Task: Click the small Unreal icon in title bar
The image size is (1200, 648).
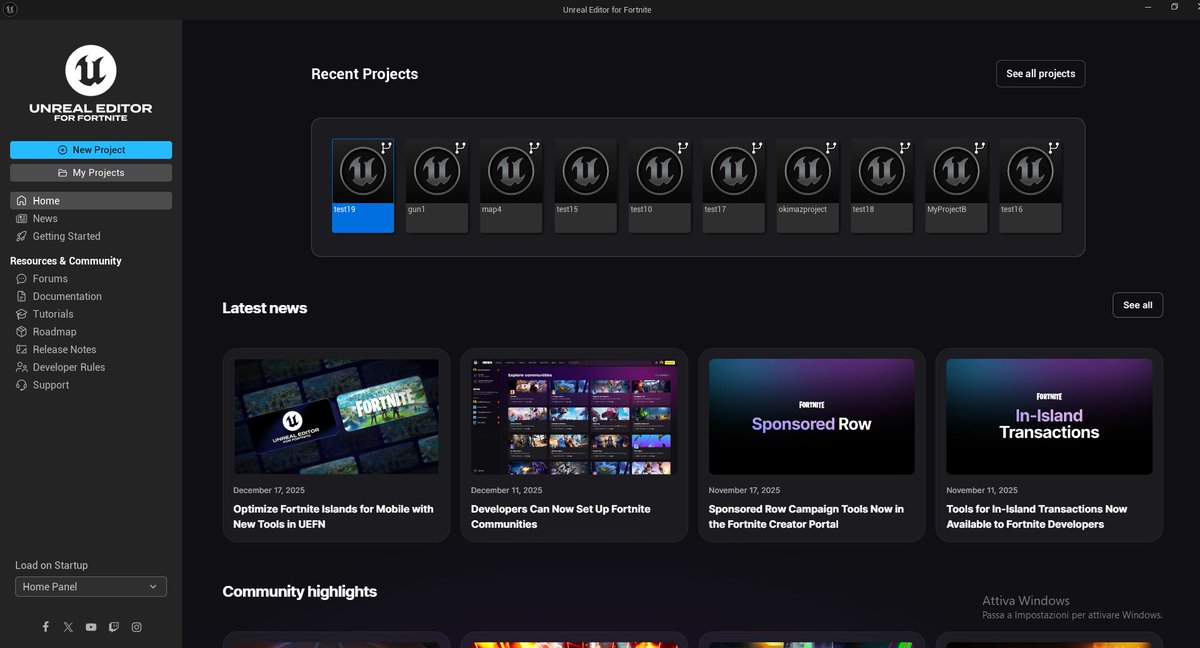Action: point(9,8)
